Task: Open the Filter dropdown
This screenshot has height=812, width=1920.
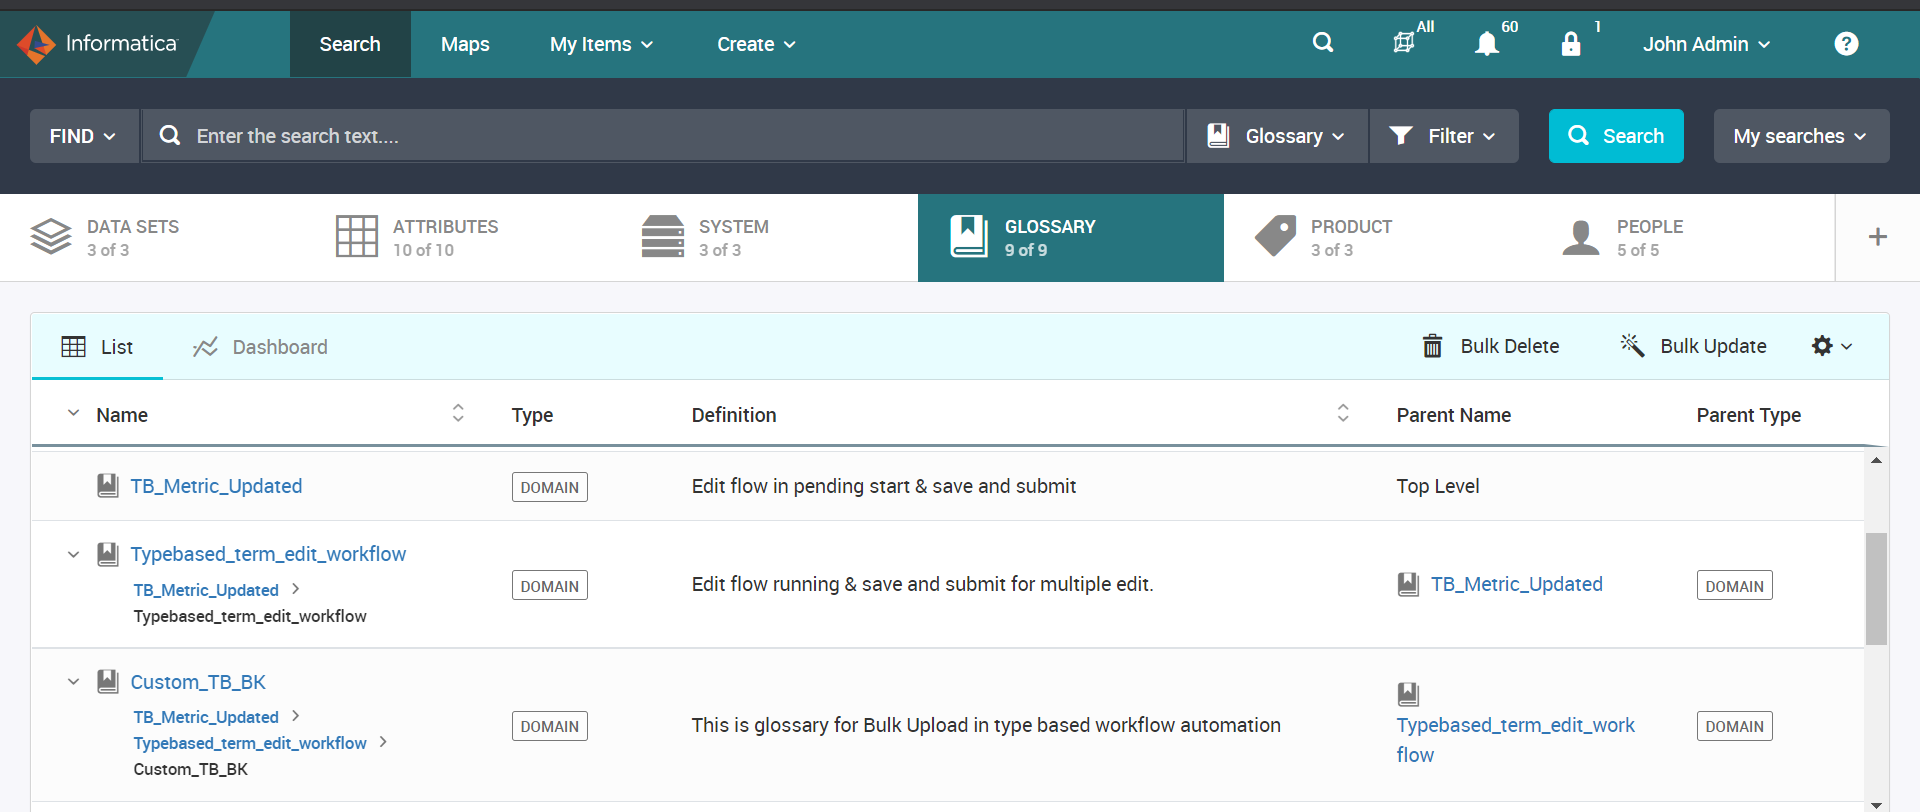Action: point(1444,136)
